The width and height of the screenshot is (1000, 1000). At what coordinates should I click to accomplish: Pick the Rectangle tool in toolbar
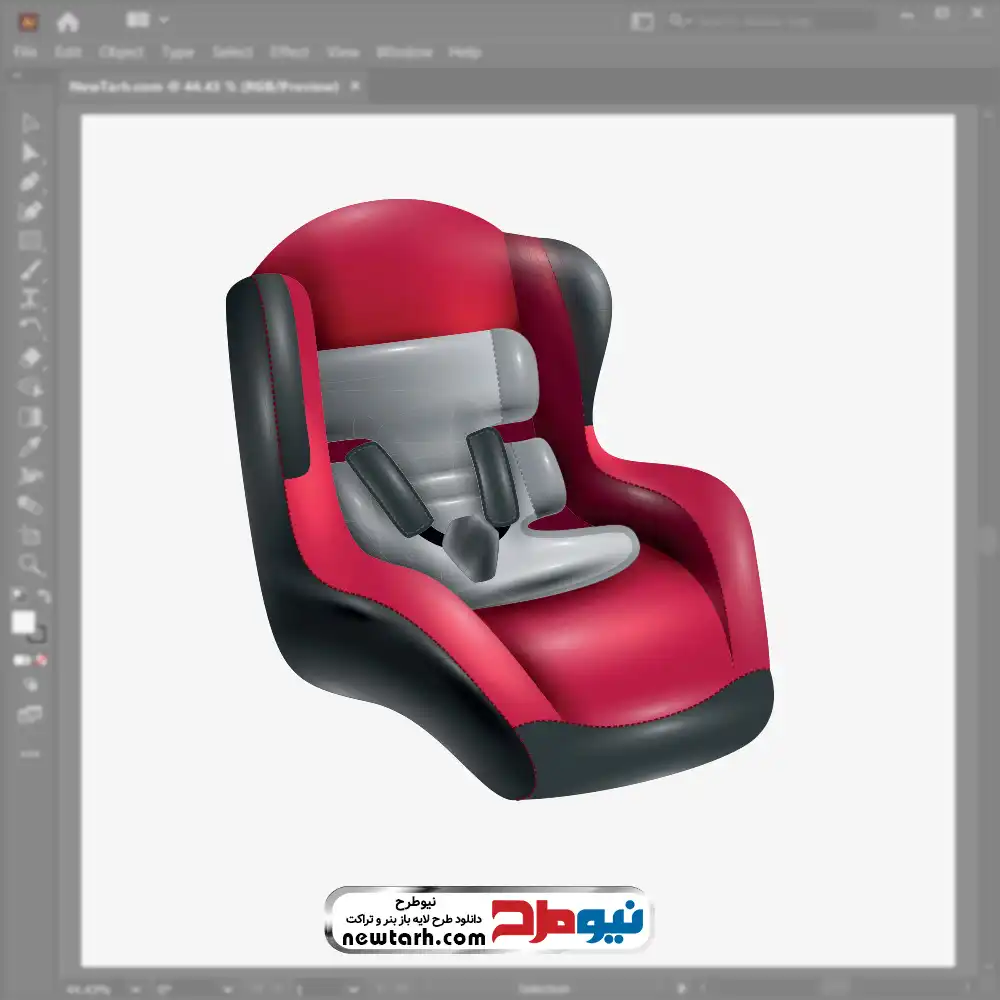pos(30,241)
